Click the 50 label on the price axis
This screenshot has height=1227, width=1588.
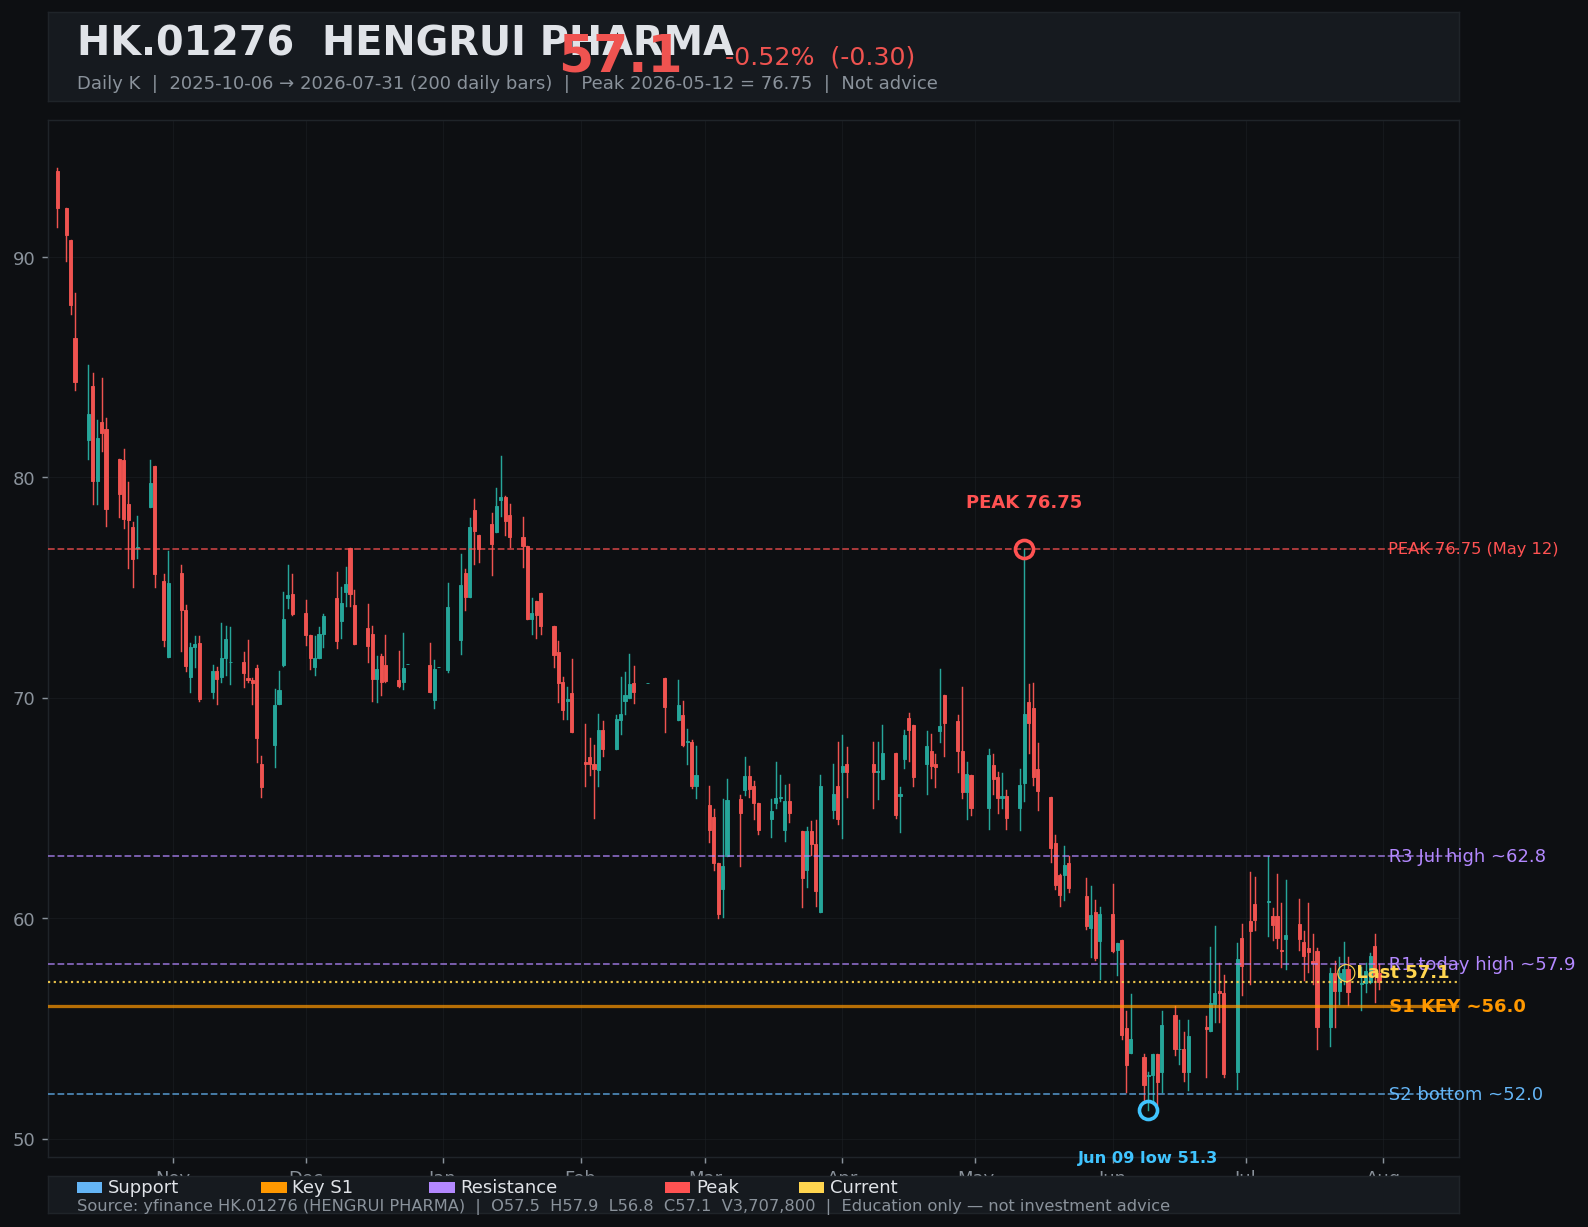(23, 1139)
